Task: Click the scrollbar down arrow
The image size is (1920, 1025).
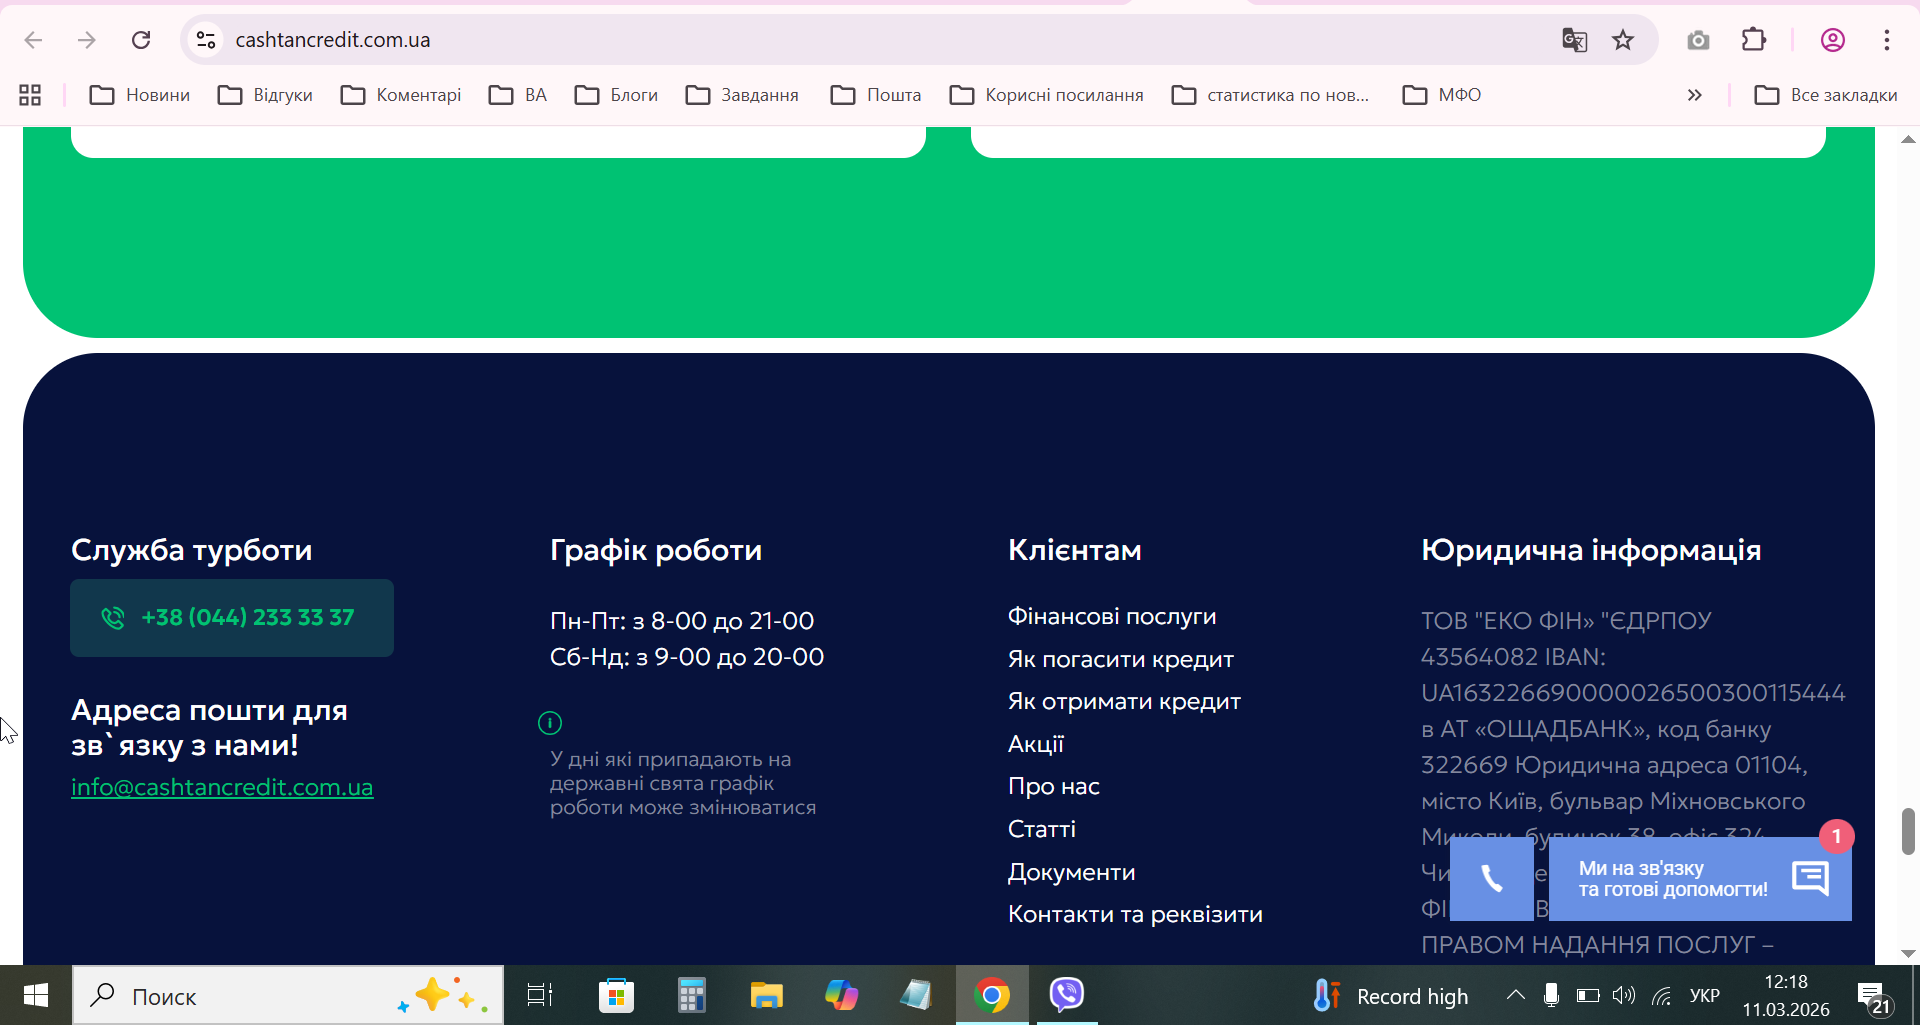Action: (x=1908, y=954)
